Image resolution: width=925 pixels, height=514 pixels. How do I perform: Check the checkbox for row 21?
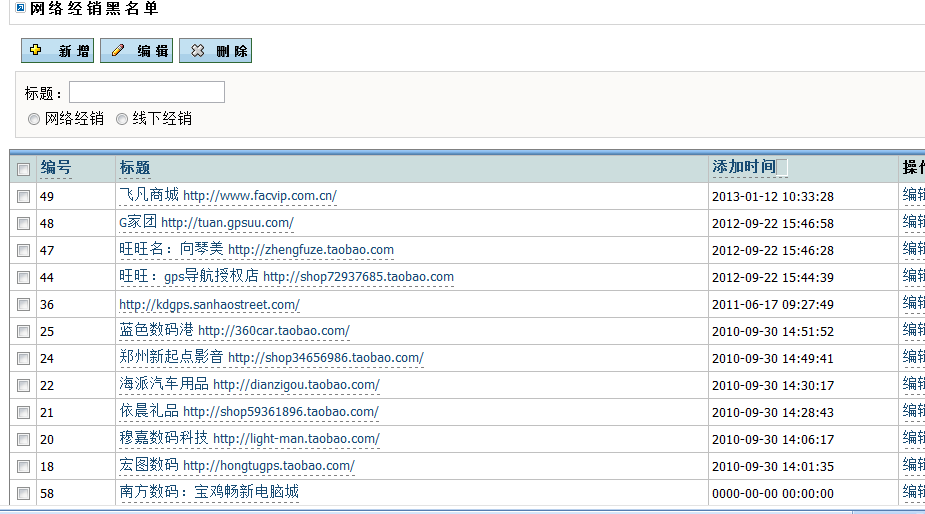(24, 412)
